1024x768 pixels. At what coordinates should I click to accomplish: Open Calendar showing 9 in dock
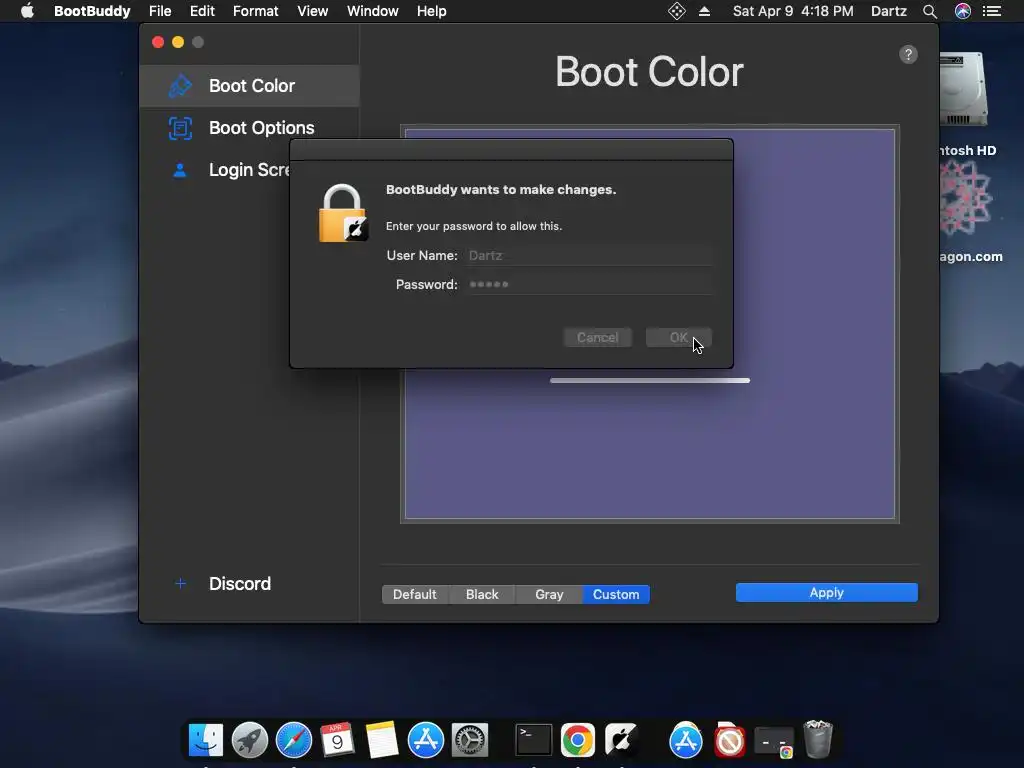click(x=337, y=740)
